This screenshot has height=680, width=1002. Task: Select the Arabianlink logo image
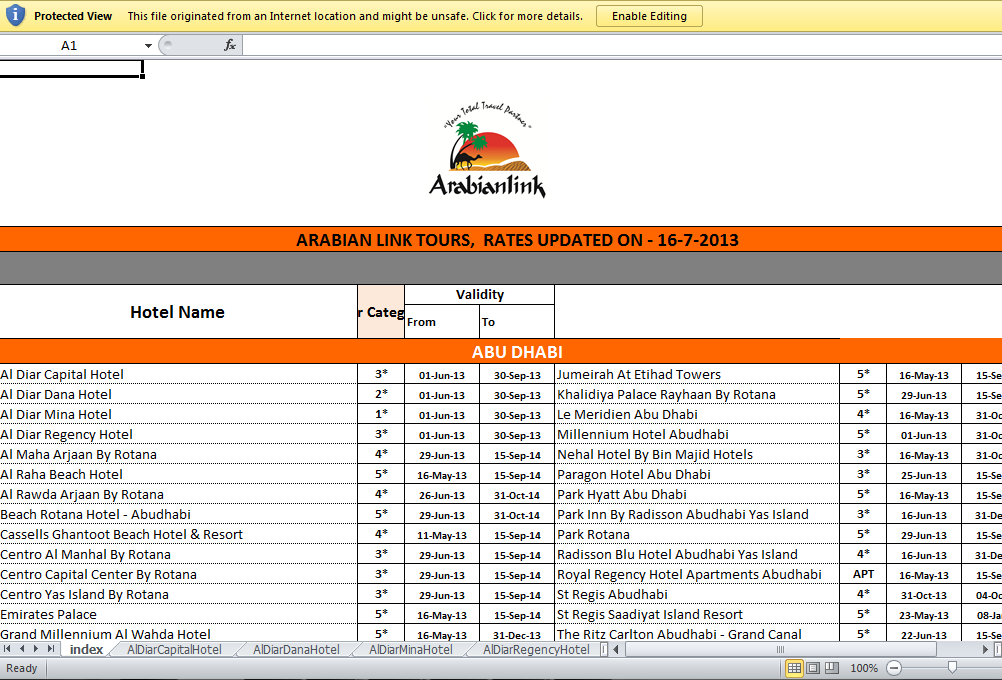click(x=488, y=149)
